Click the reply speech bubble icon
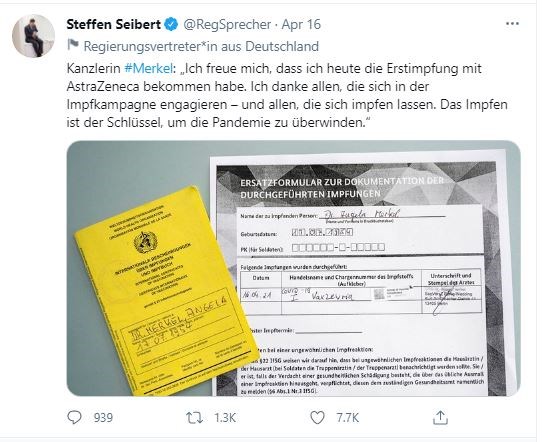This screenshot has width=555, height=442. point(74,417)
